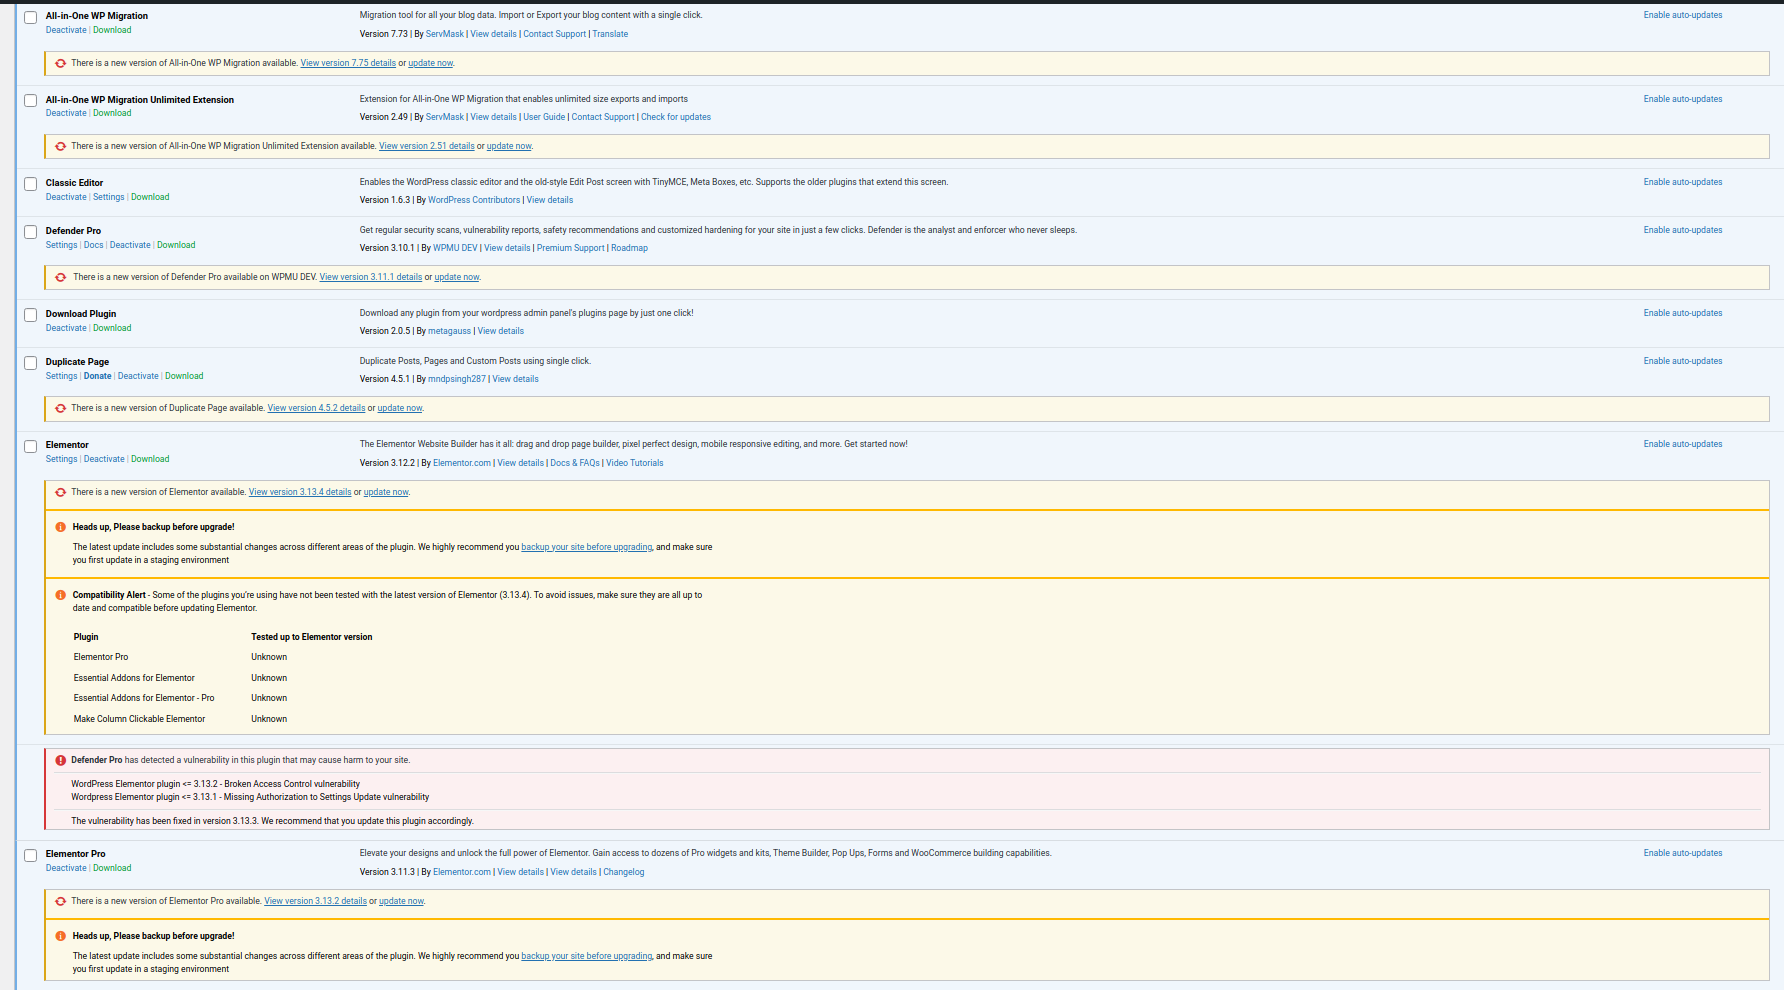Click update icon in All-in-One WP Migration notice

[61, 63]
